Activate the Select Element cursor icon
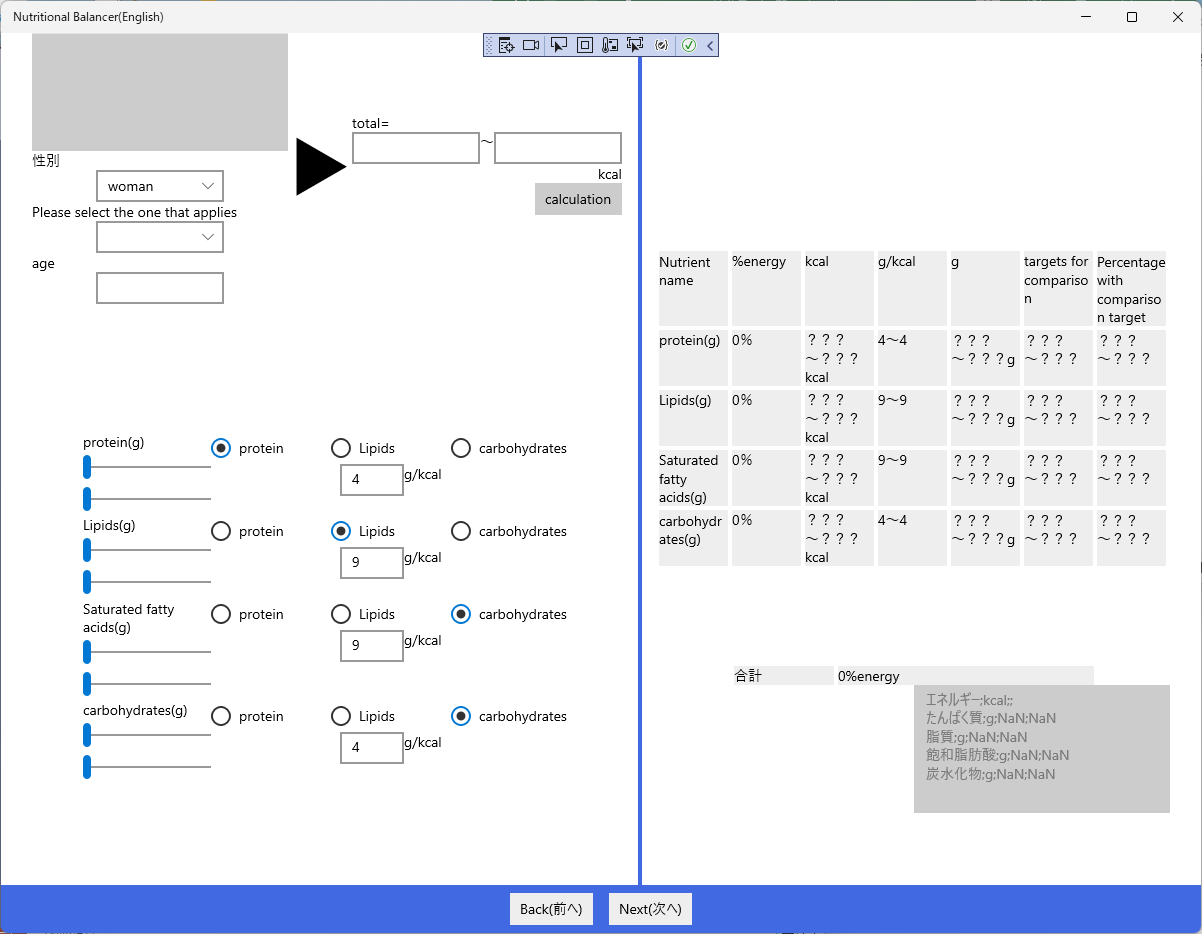This screenshot has height=934, width=1202. coord(559,45)
